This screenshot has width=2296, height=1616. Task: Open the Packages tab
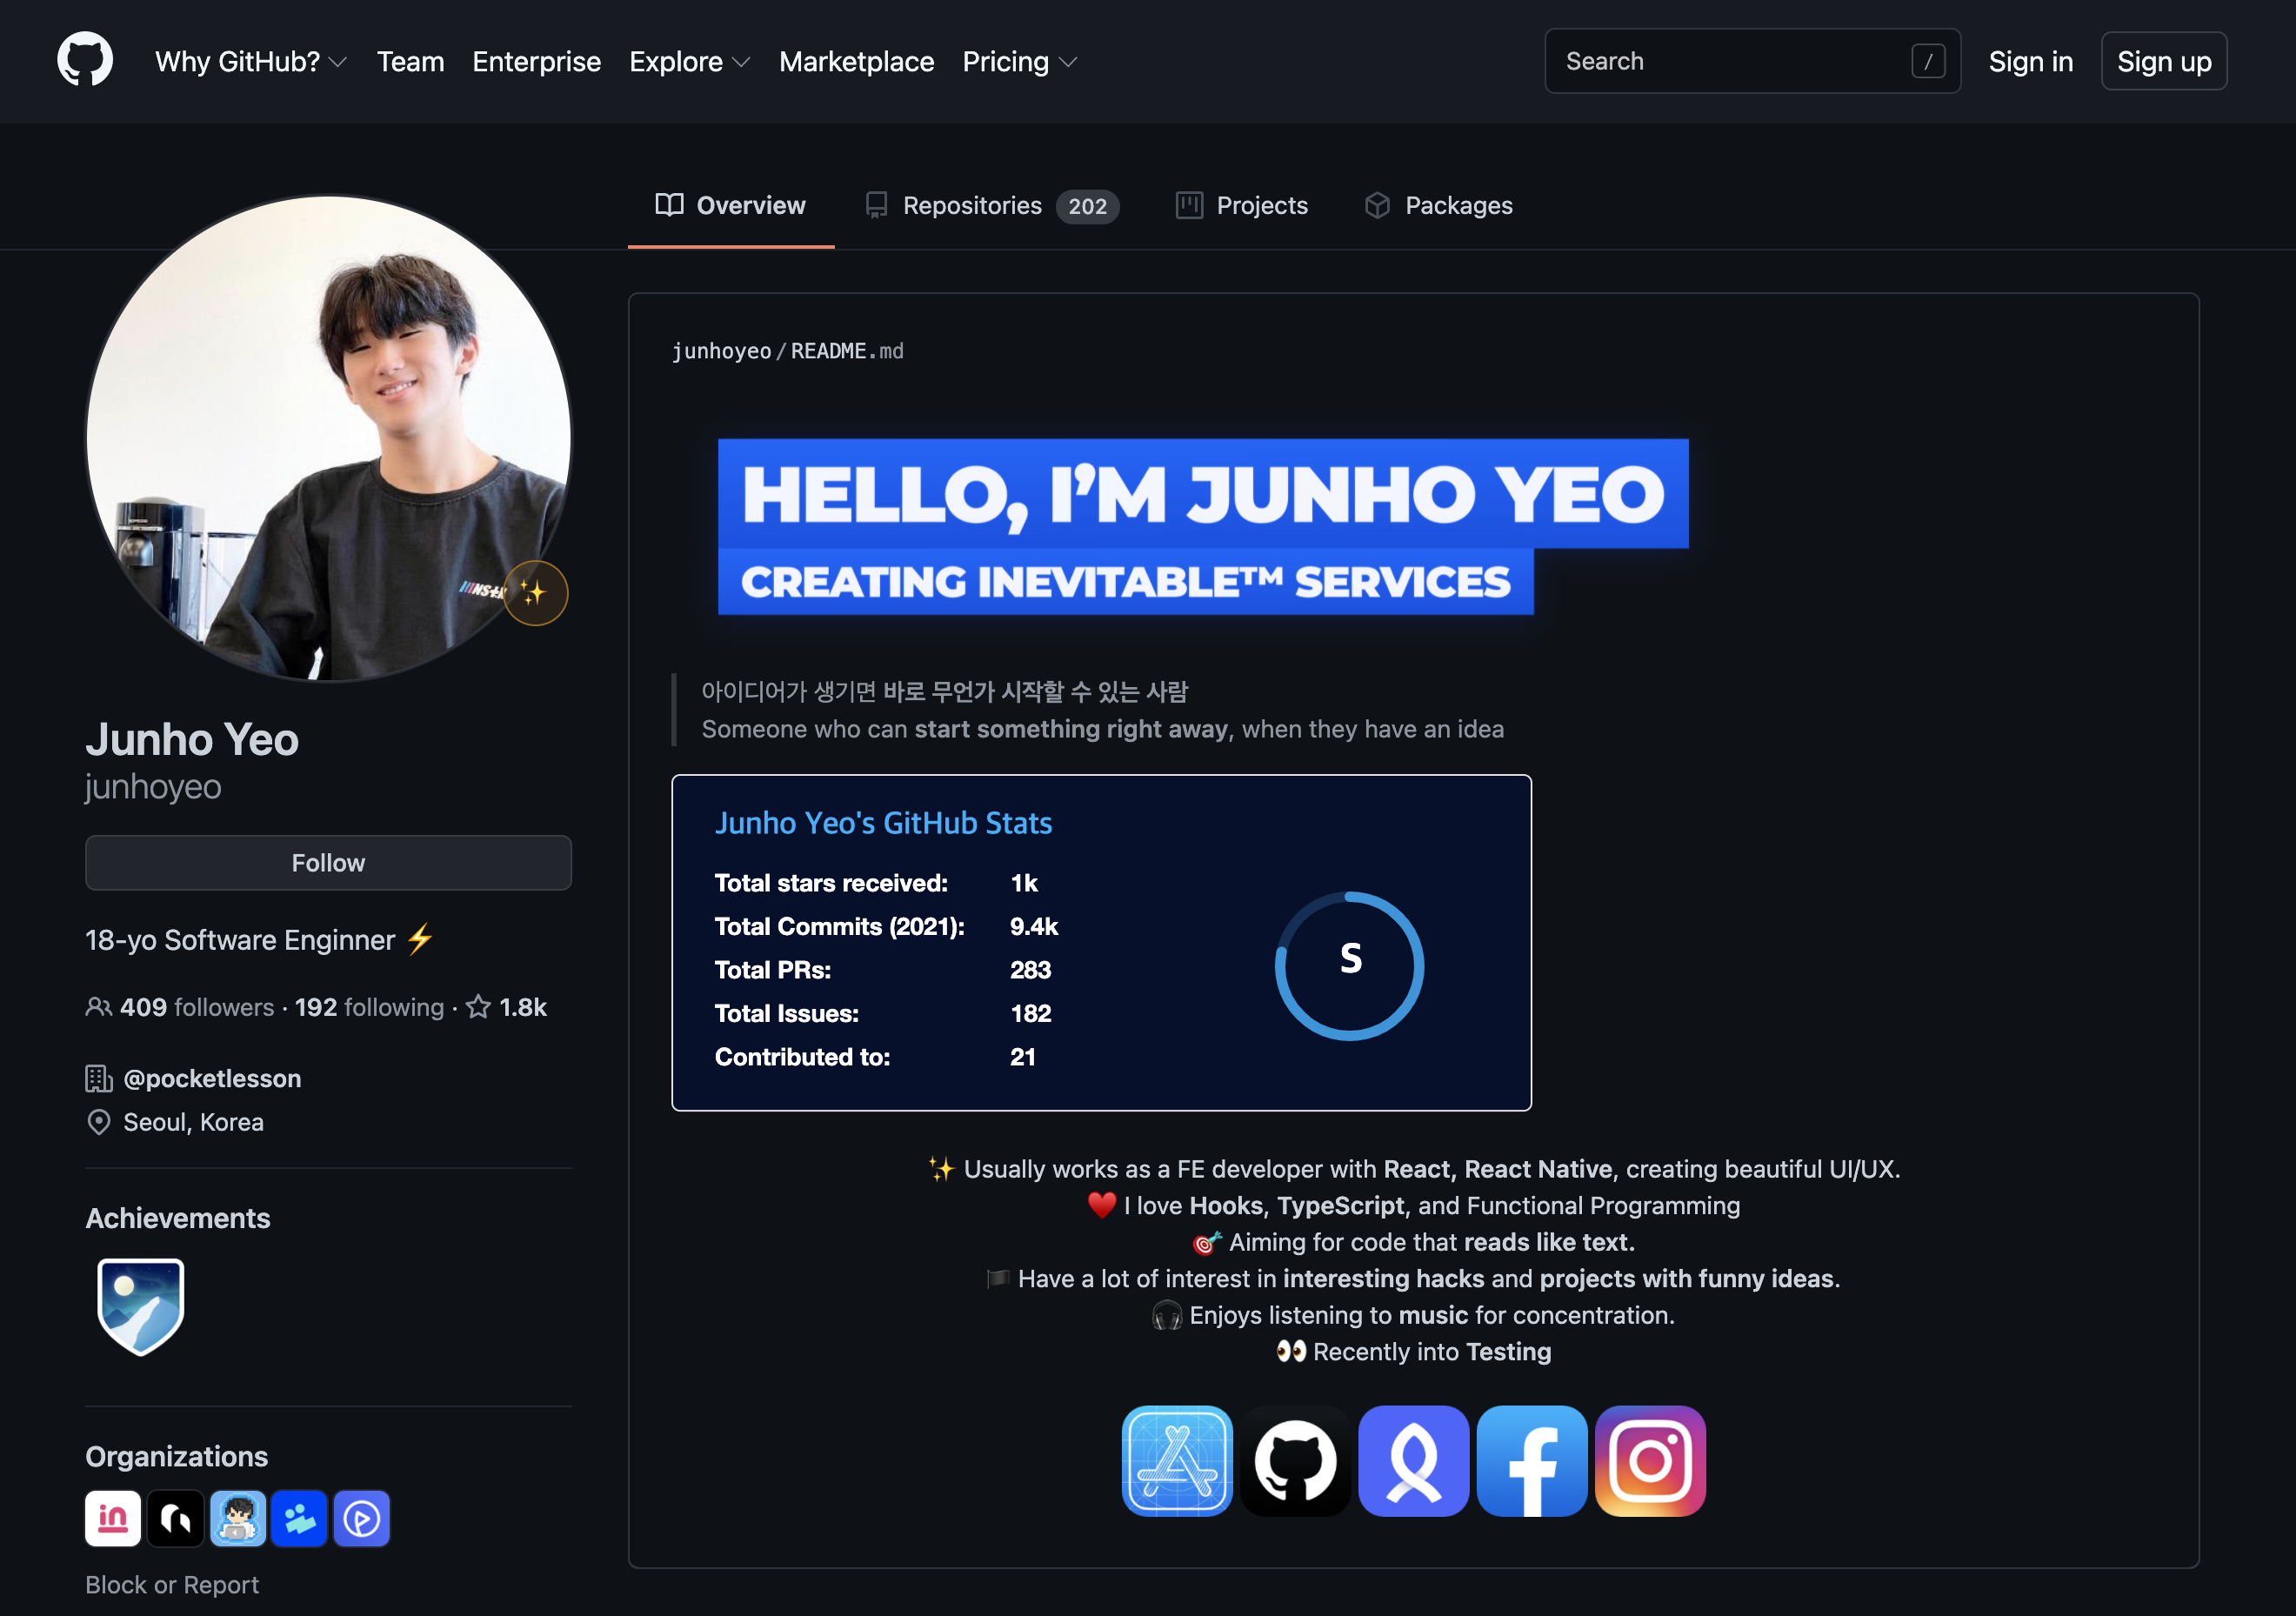coord(1438,205)
